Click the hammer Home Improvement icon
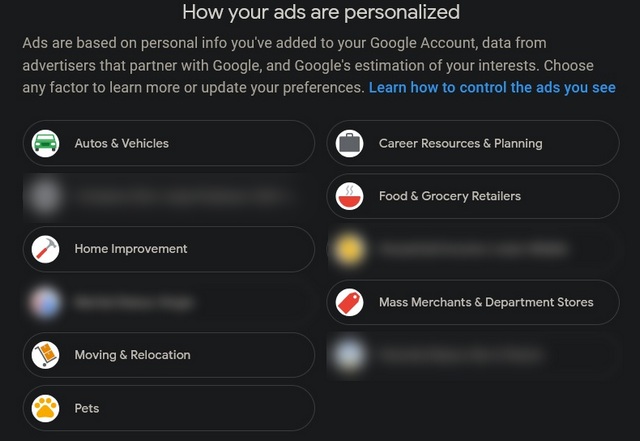Image resolution: width=640 pixels, height=441 pixels. coord(45,249)
